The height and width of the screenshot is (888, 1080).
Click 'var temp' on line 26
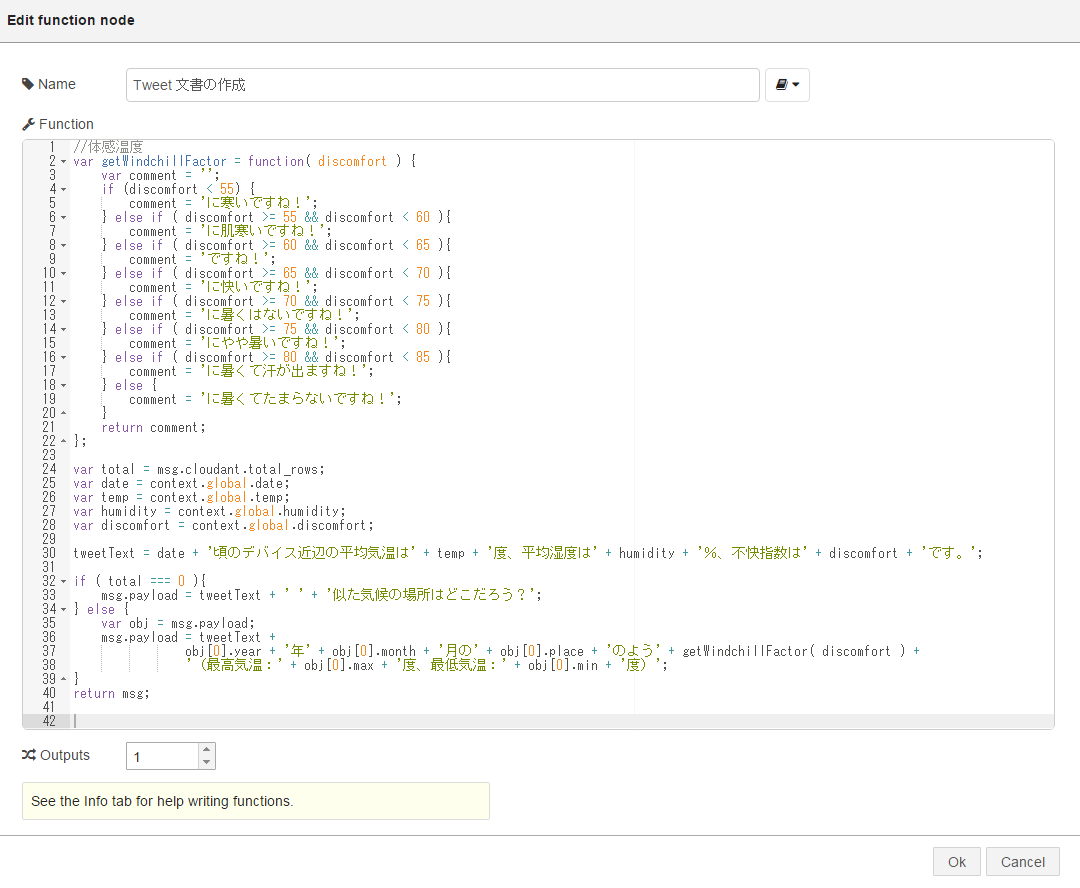[x=101, y=497]
